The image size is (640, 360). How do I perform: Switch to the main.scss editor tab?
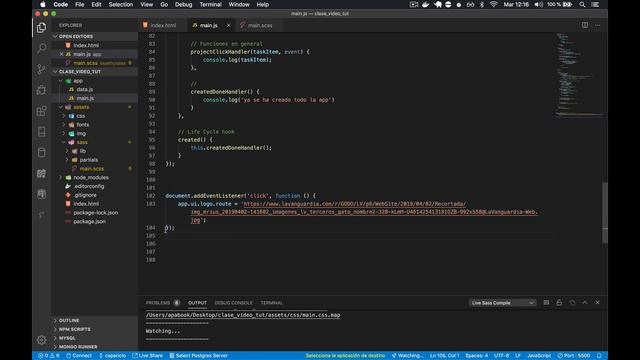pos(260,25)
